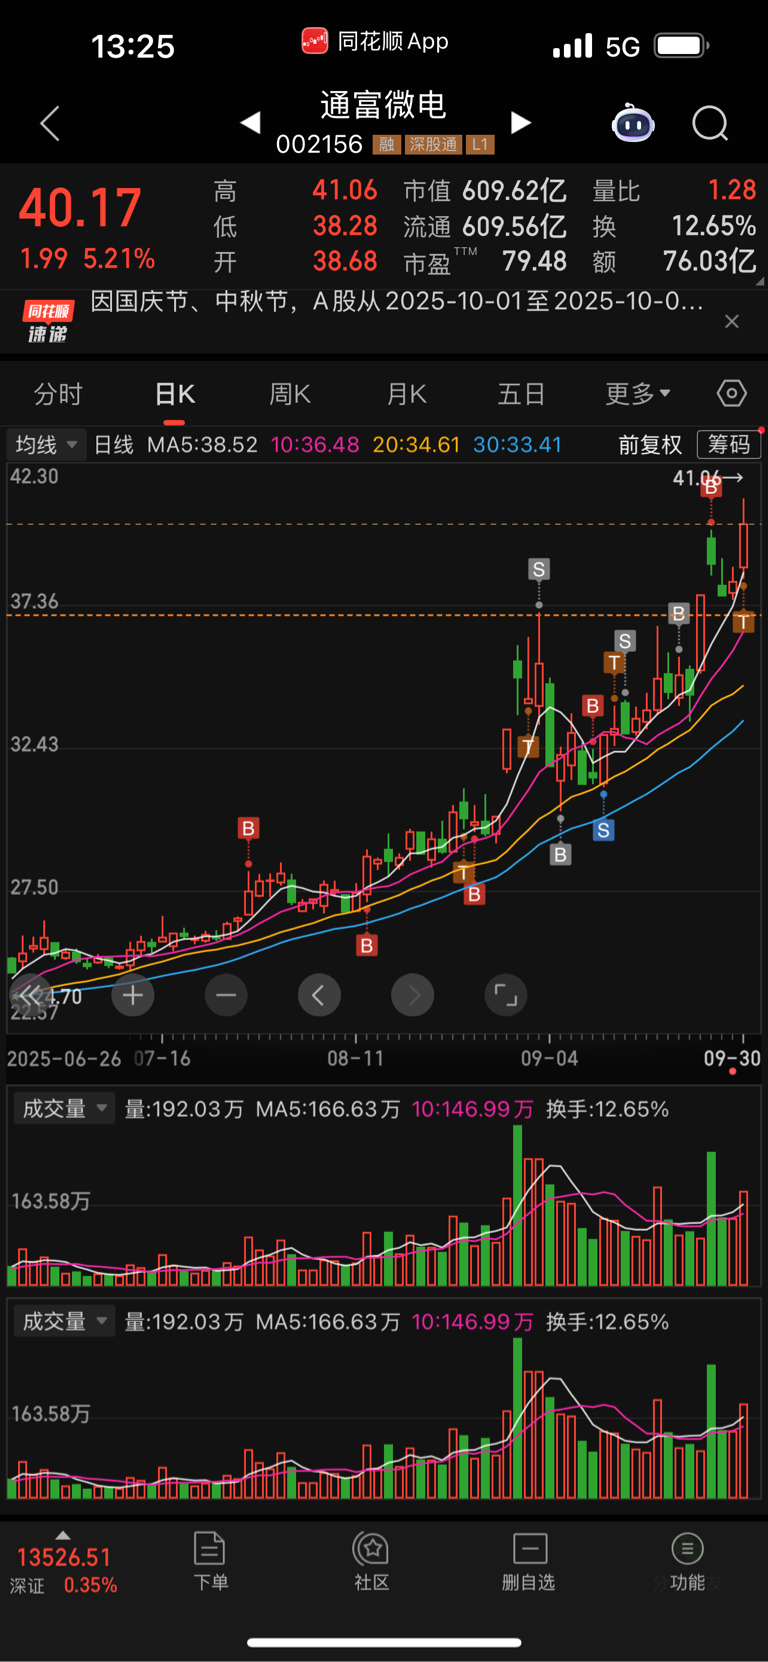Select the 分时 tab
The width and height of the screenshot is (768, 1662).
click(58, 394)
